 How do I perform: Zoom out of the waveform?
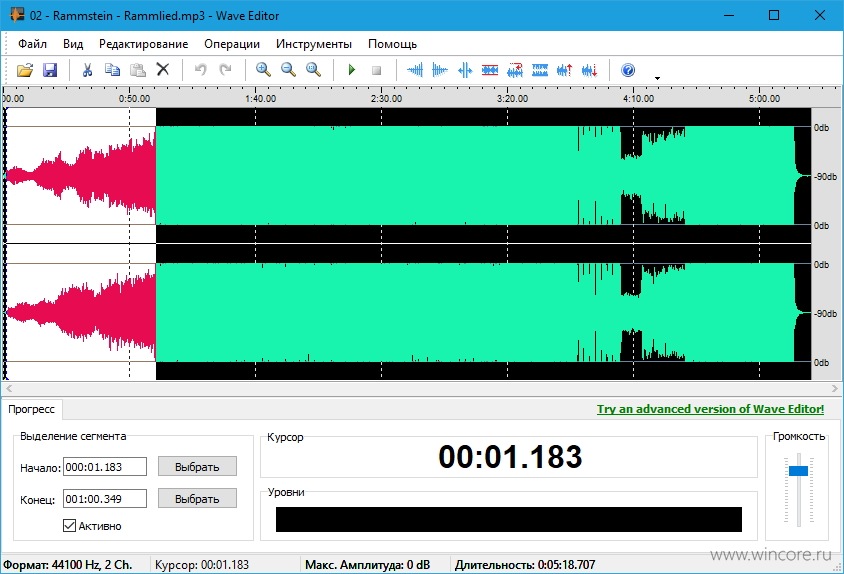289,69
